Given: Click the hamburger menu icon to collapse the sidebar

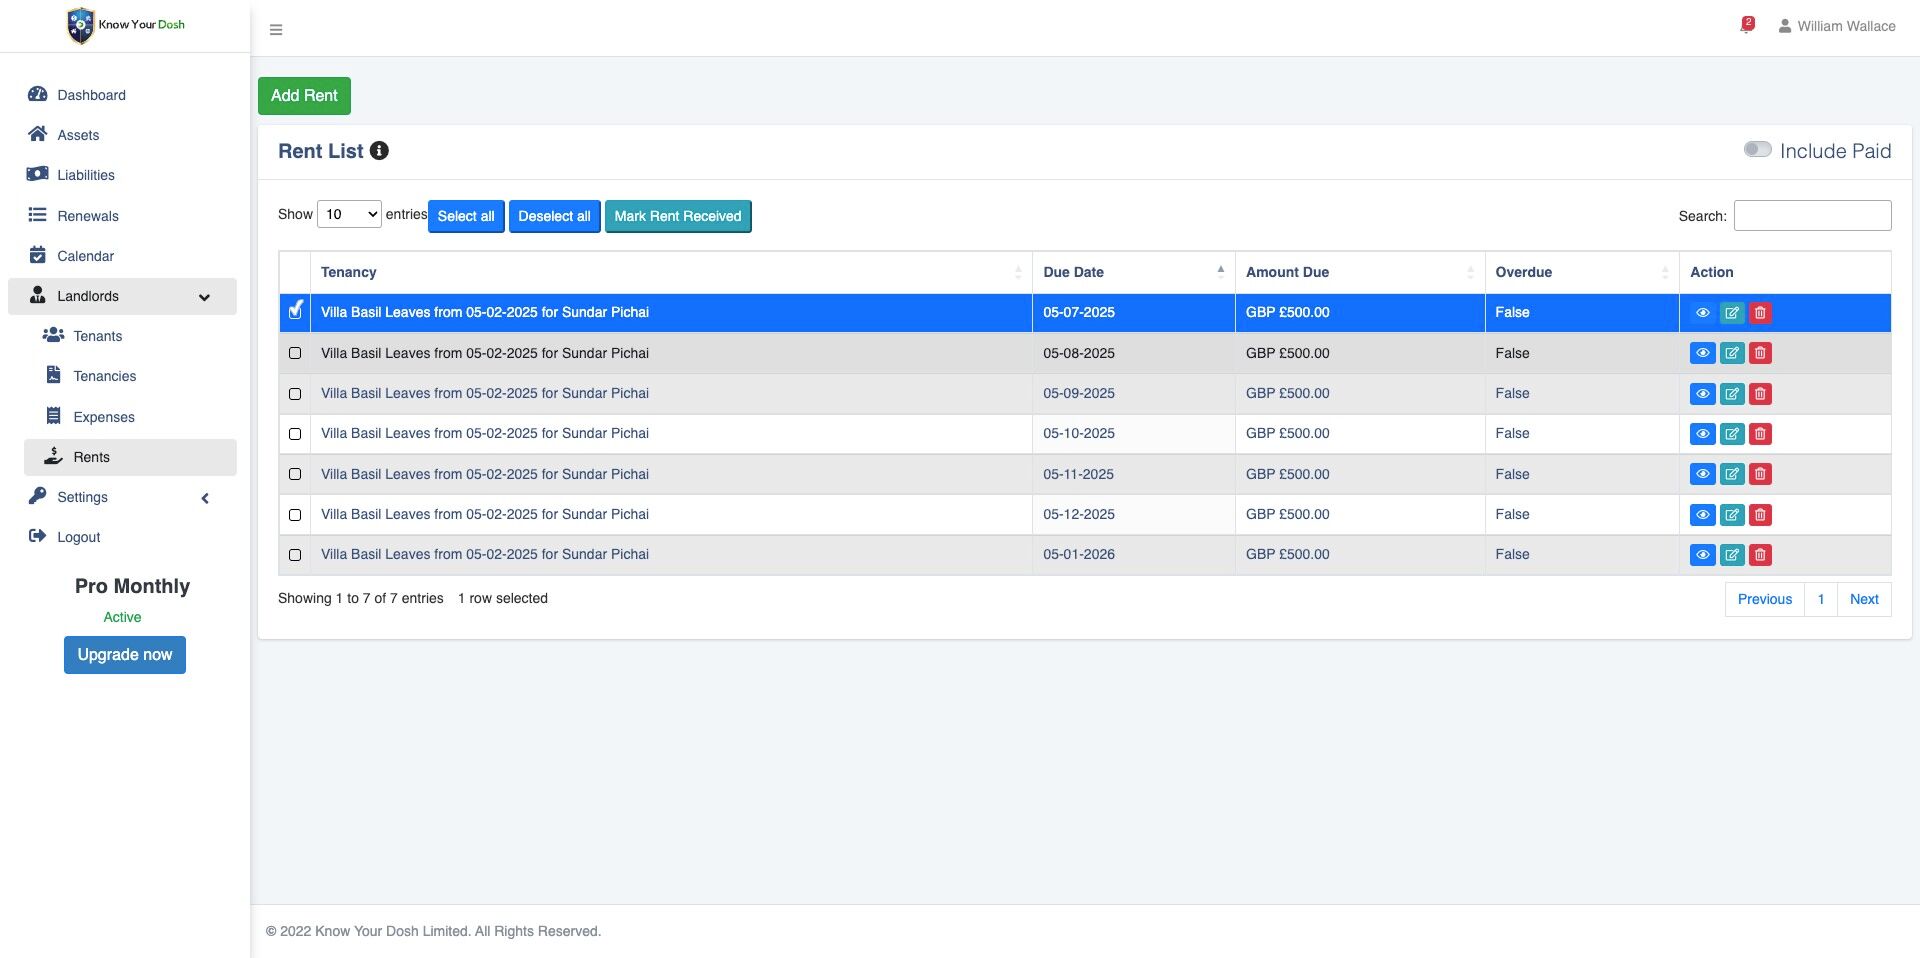Looking at the screenshot, I should click(x=276, y=30).
